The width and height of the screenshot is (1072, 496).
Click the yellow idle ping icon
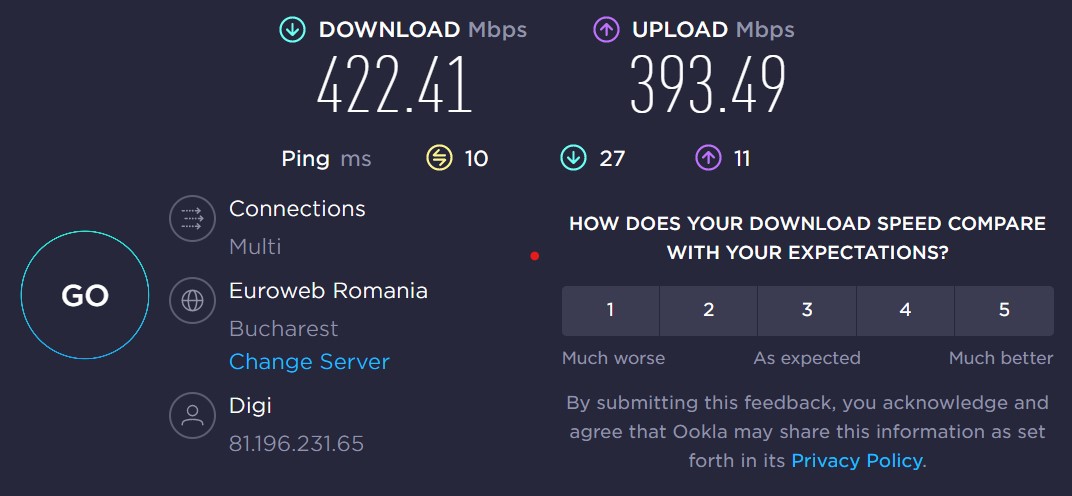click(x=440, y=158)
